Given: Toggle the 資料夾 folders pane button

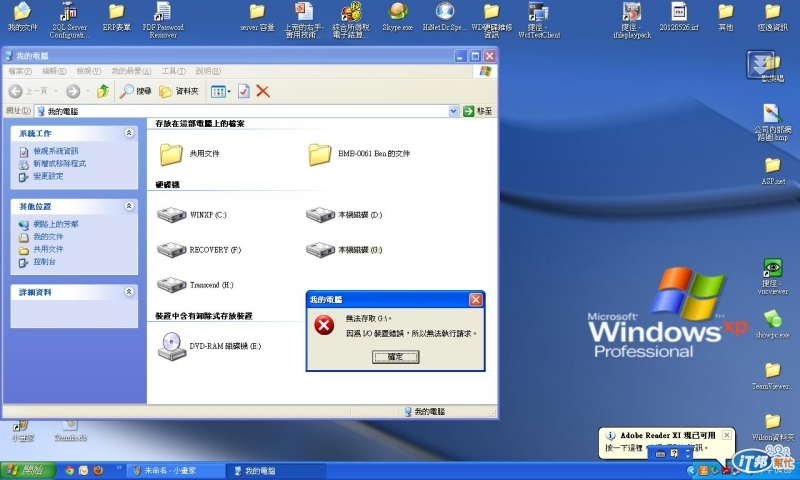Looking at the screenshot, I should click(179, 91).
